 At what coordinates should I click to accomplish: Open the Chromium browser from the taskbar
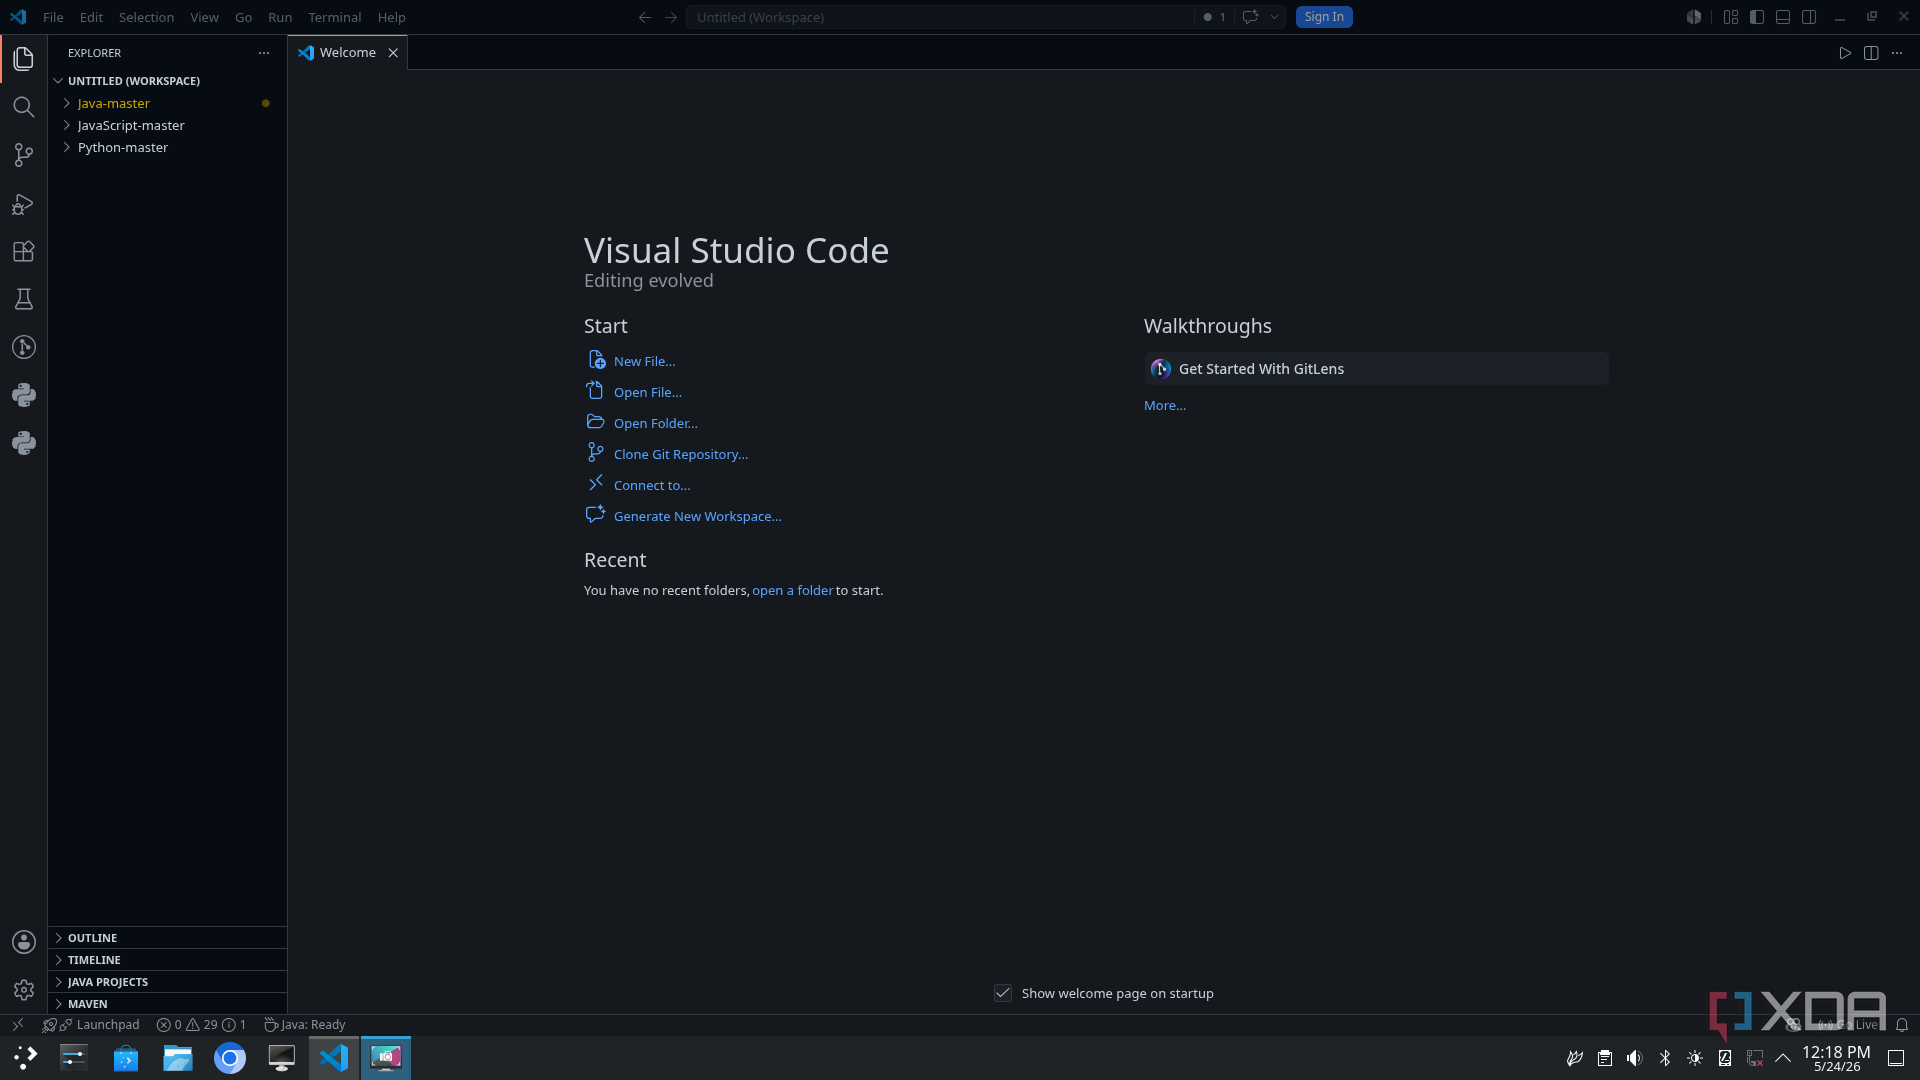coord(230,1058)
